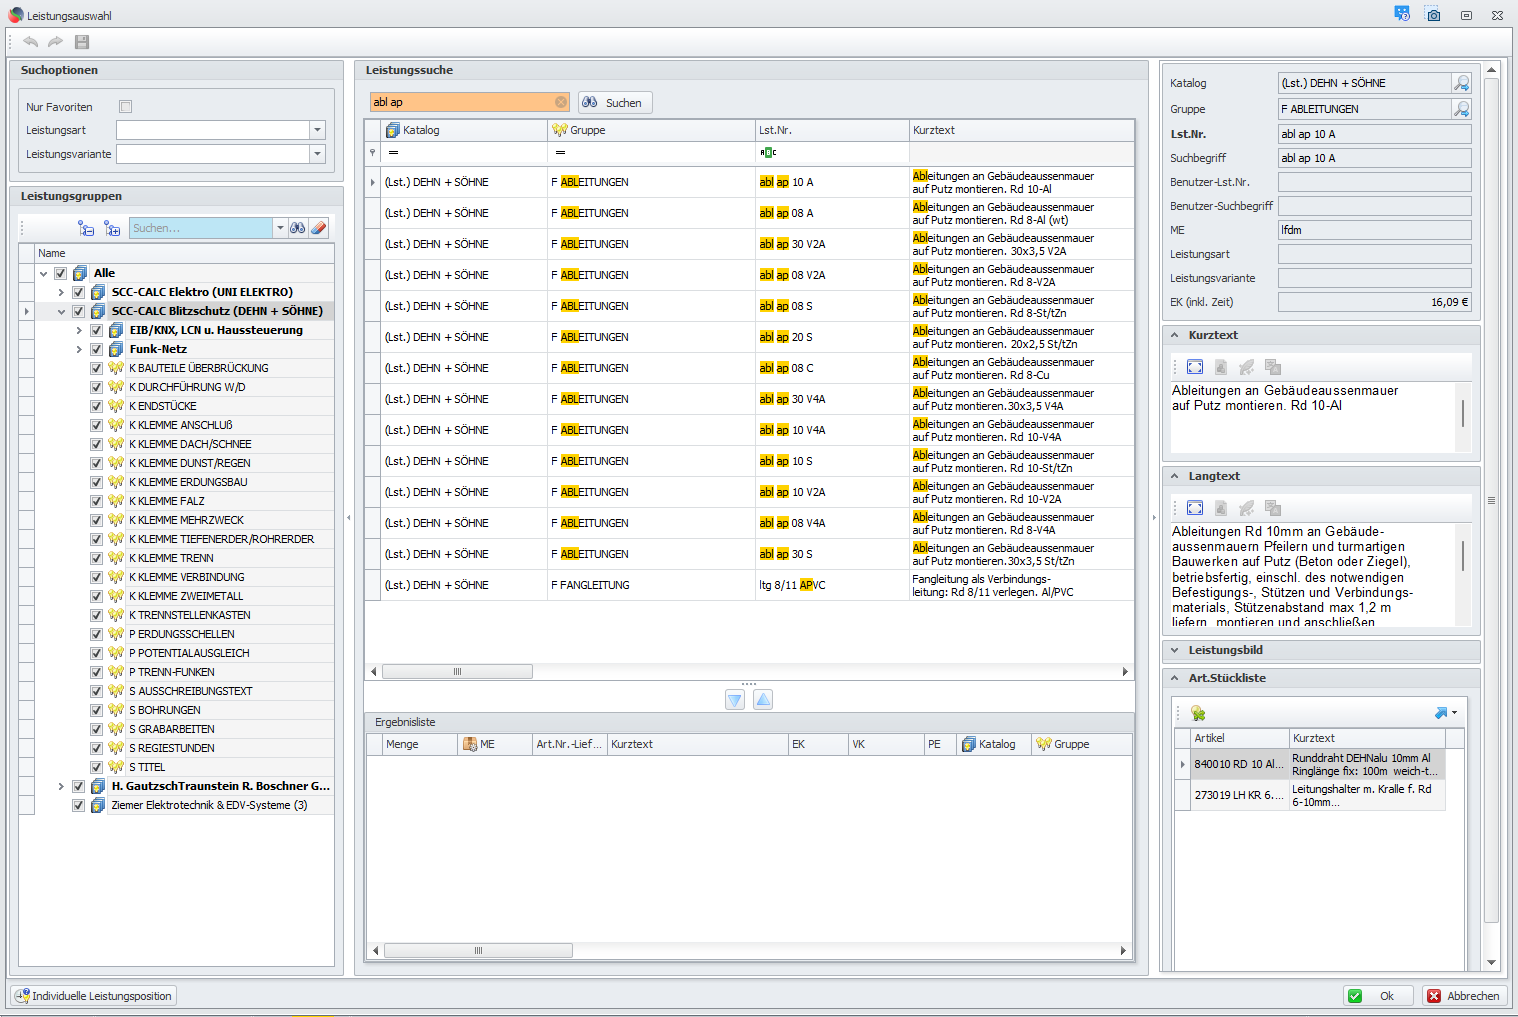Click the magnifier icon next to Katalog field
The image size is (1518, 1017).
pos(1461,83)
